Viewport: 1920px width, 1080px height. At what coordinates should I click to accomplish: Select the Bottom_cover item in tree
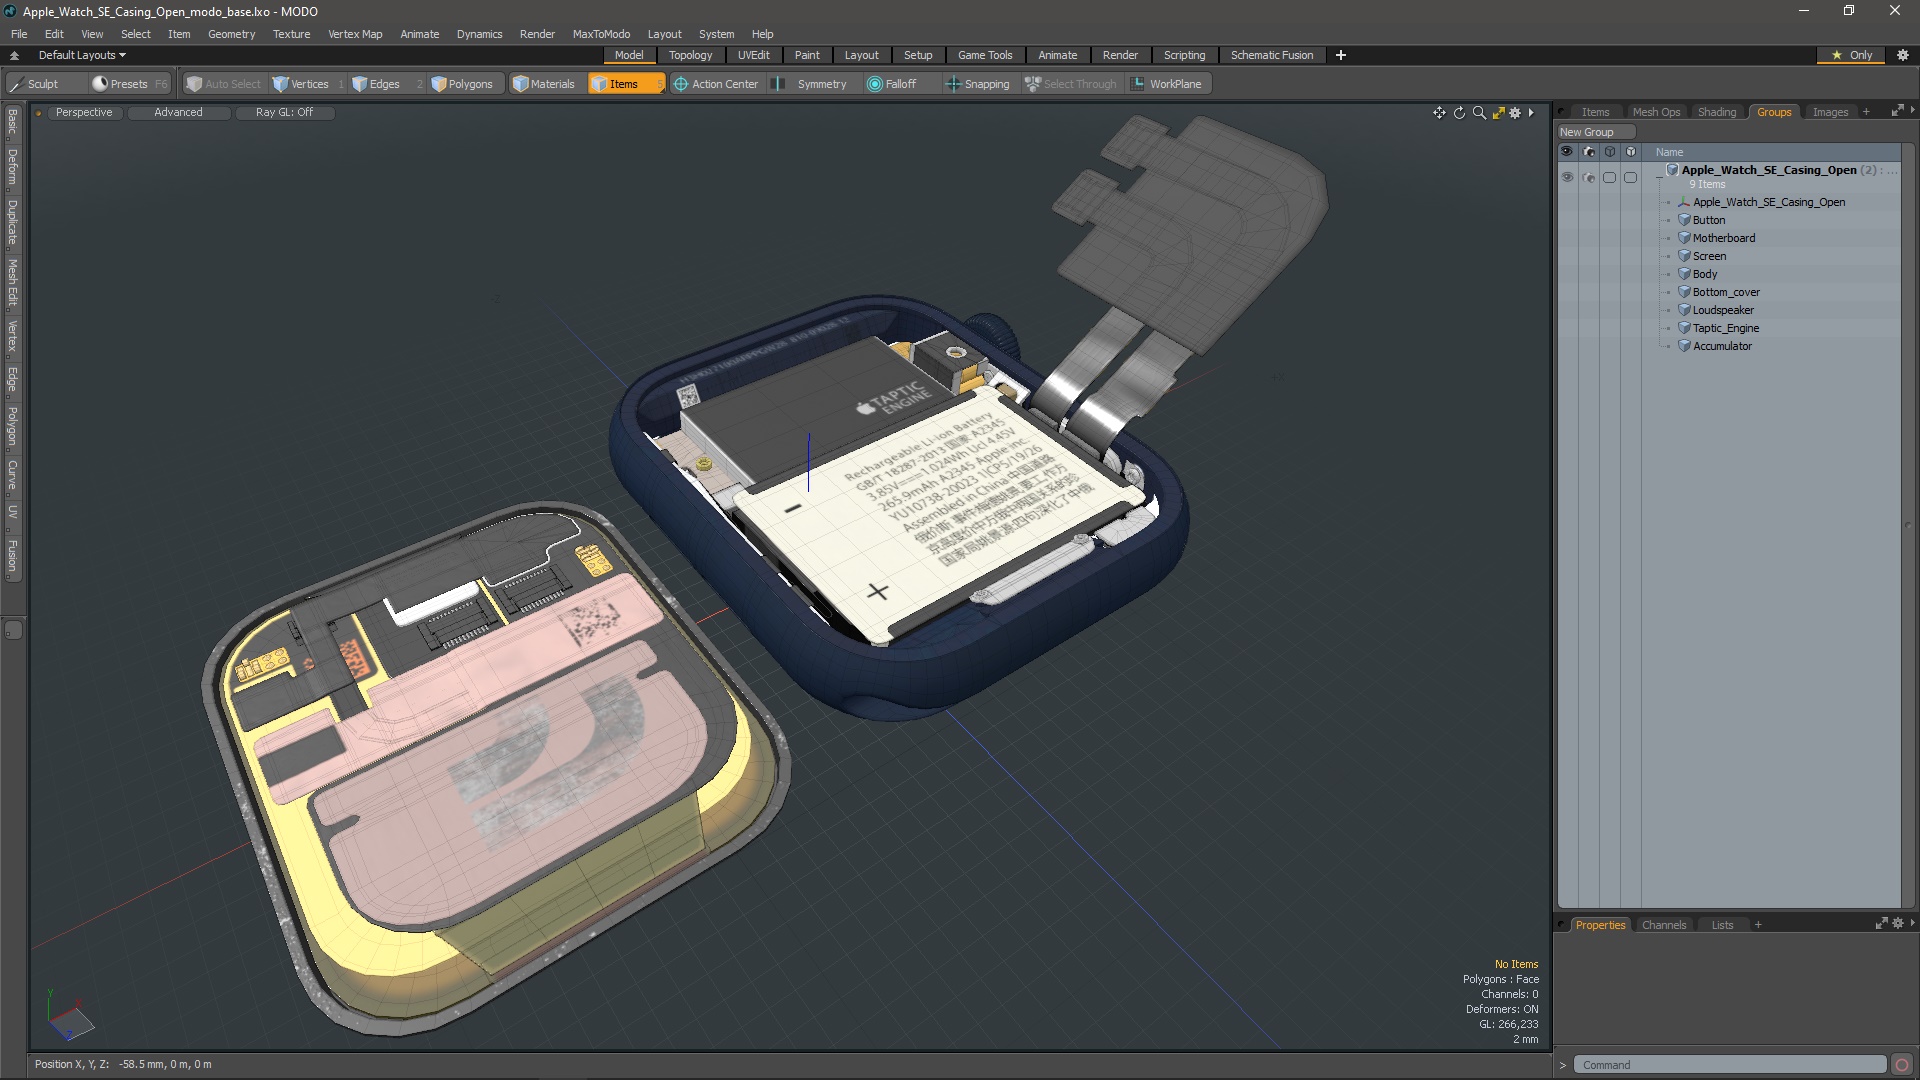point(1726,292)
